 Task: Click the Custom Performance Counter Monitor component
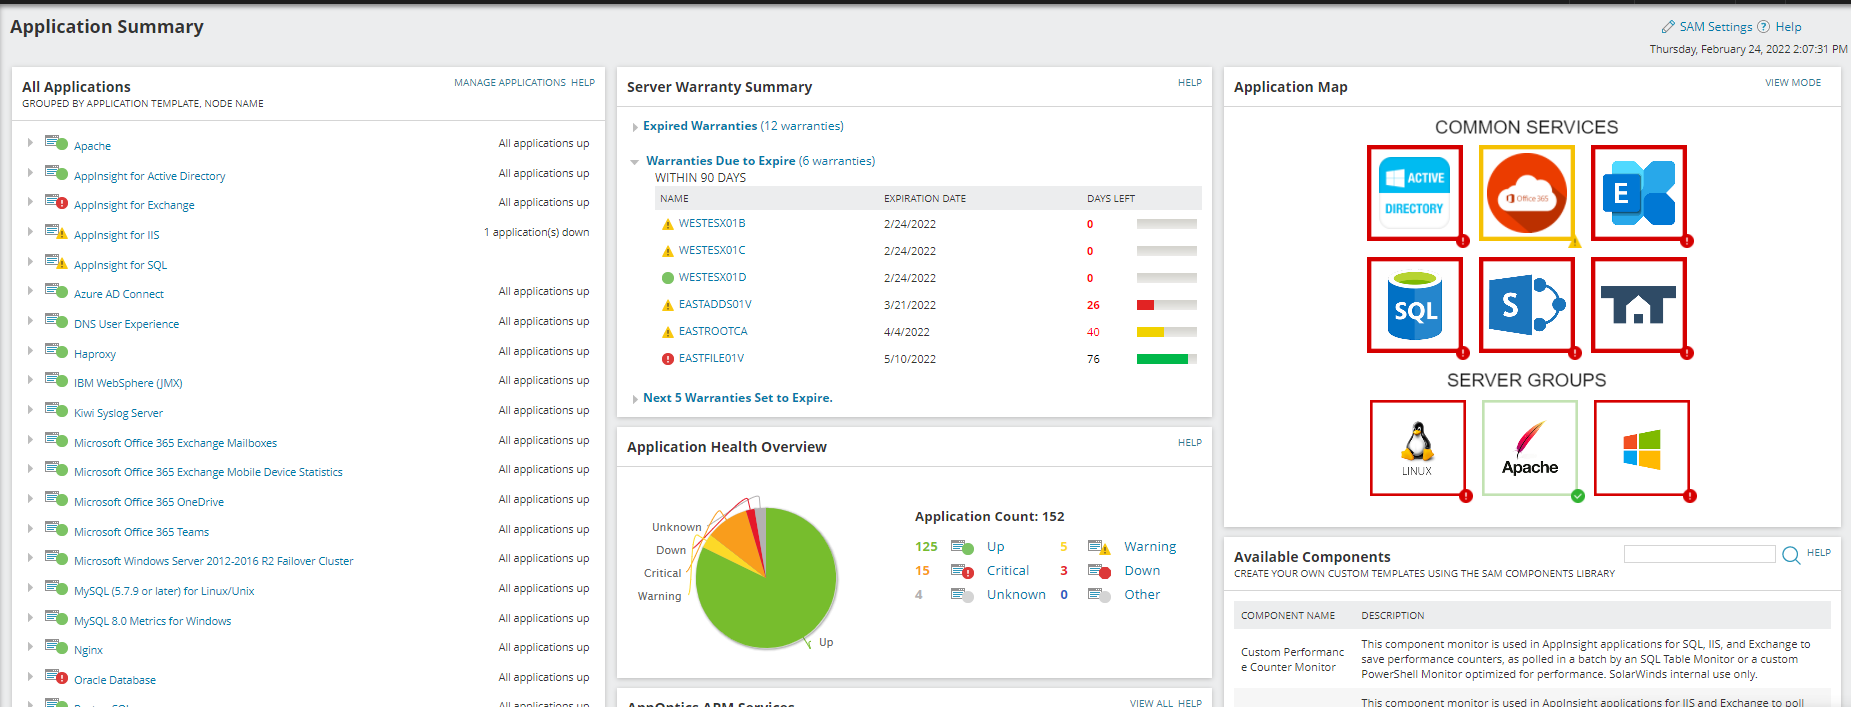tap(1292, 660)
